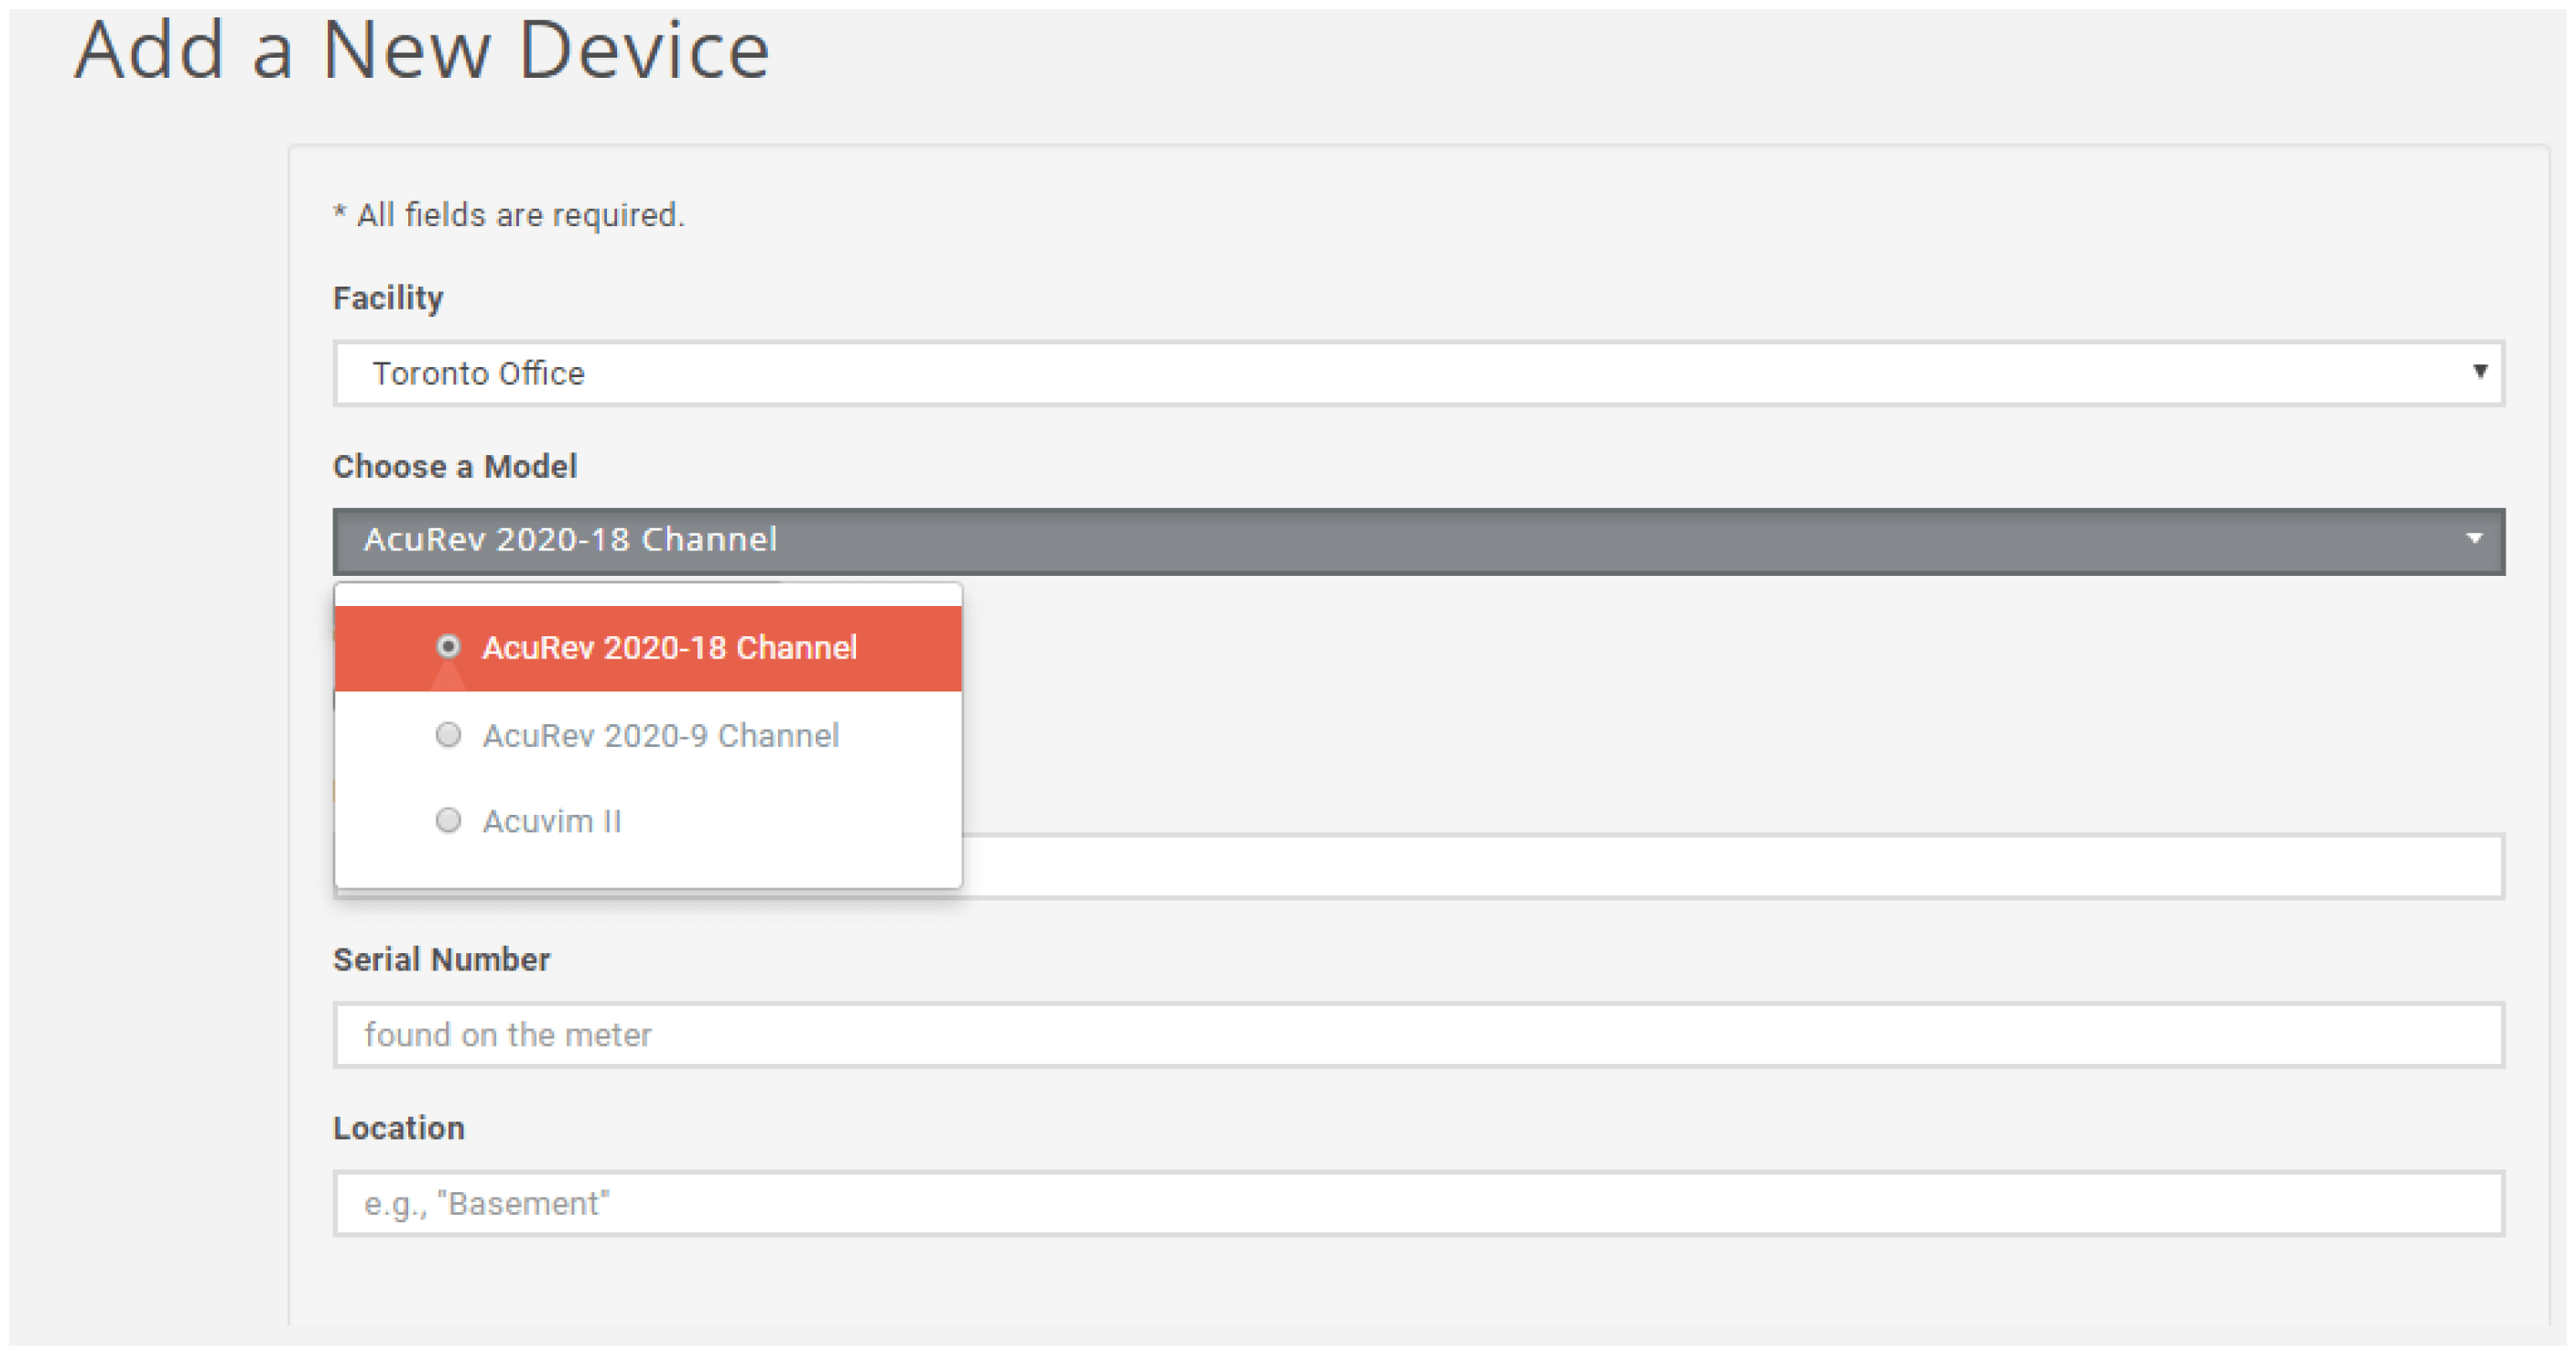Select the AcuRev 2020-9 Channel radio button
Viewport: 2576px width, 1355px height.
click(x=448, y=735)
